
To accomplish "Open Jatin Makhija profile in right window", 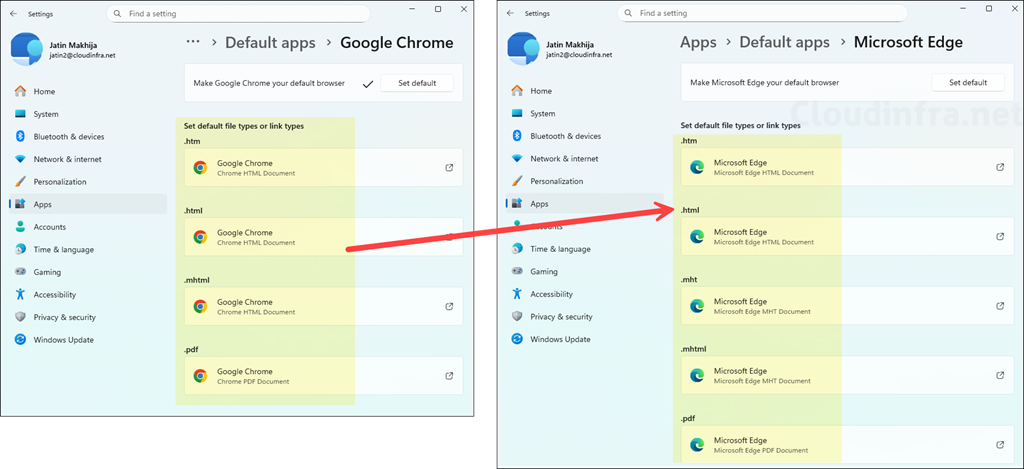I will click(560, 50).
